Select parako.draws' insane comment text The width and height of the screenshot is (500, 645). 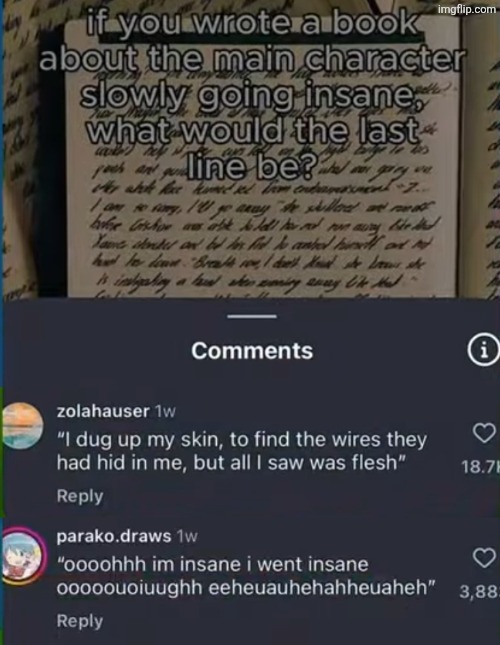tap(246, 576)
